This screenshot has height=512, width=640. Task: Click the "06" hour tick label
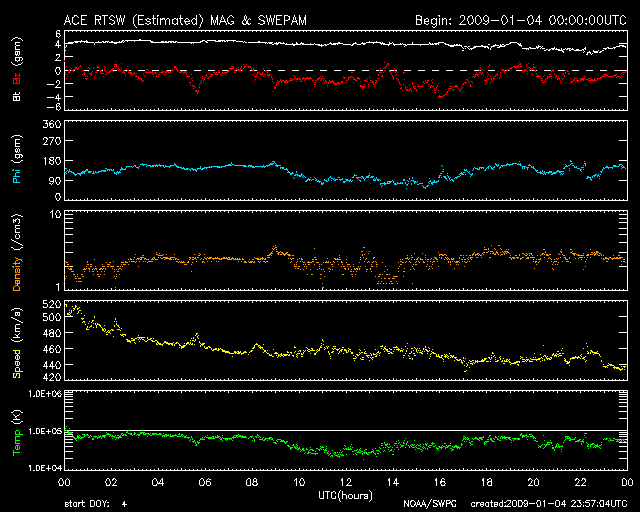pyautogui.click(x=205, y=483)
